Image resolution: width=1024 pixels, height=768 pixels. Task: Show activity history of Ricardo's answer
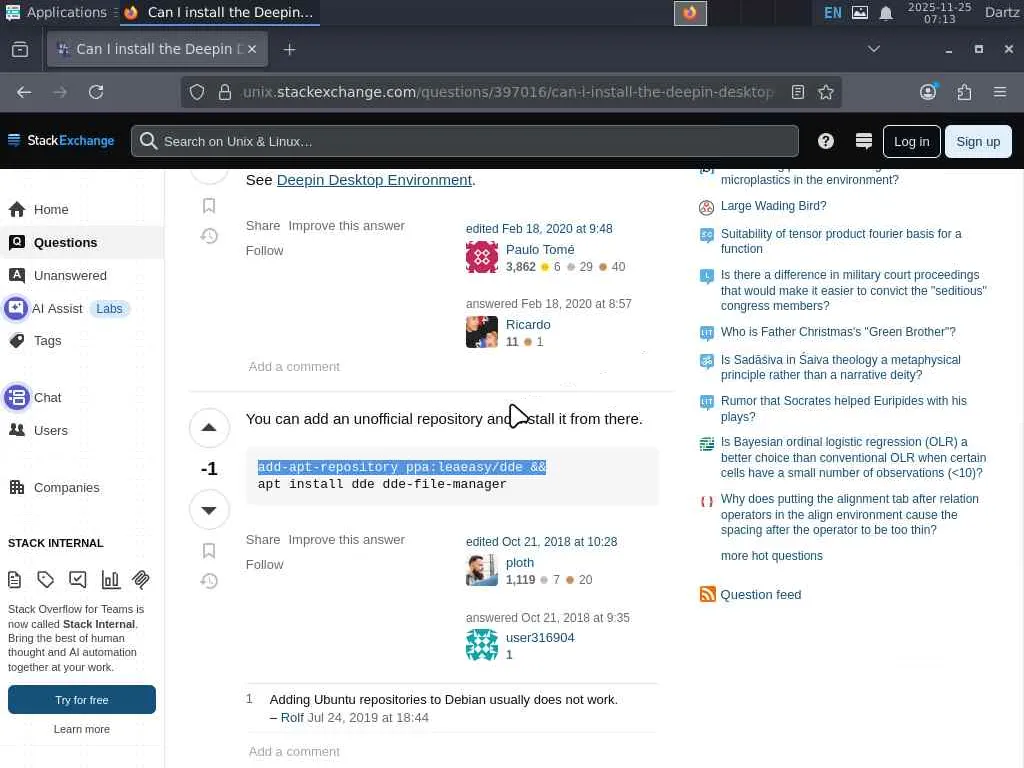[x=209, y=236]
